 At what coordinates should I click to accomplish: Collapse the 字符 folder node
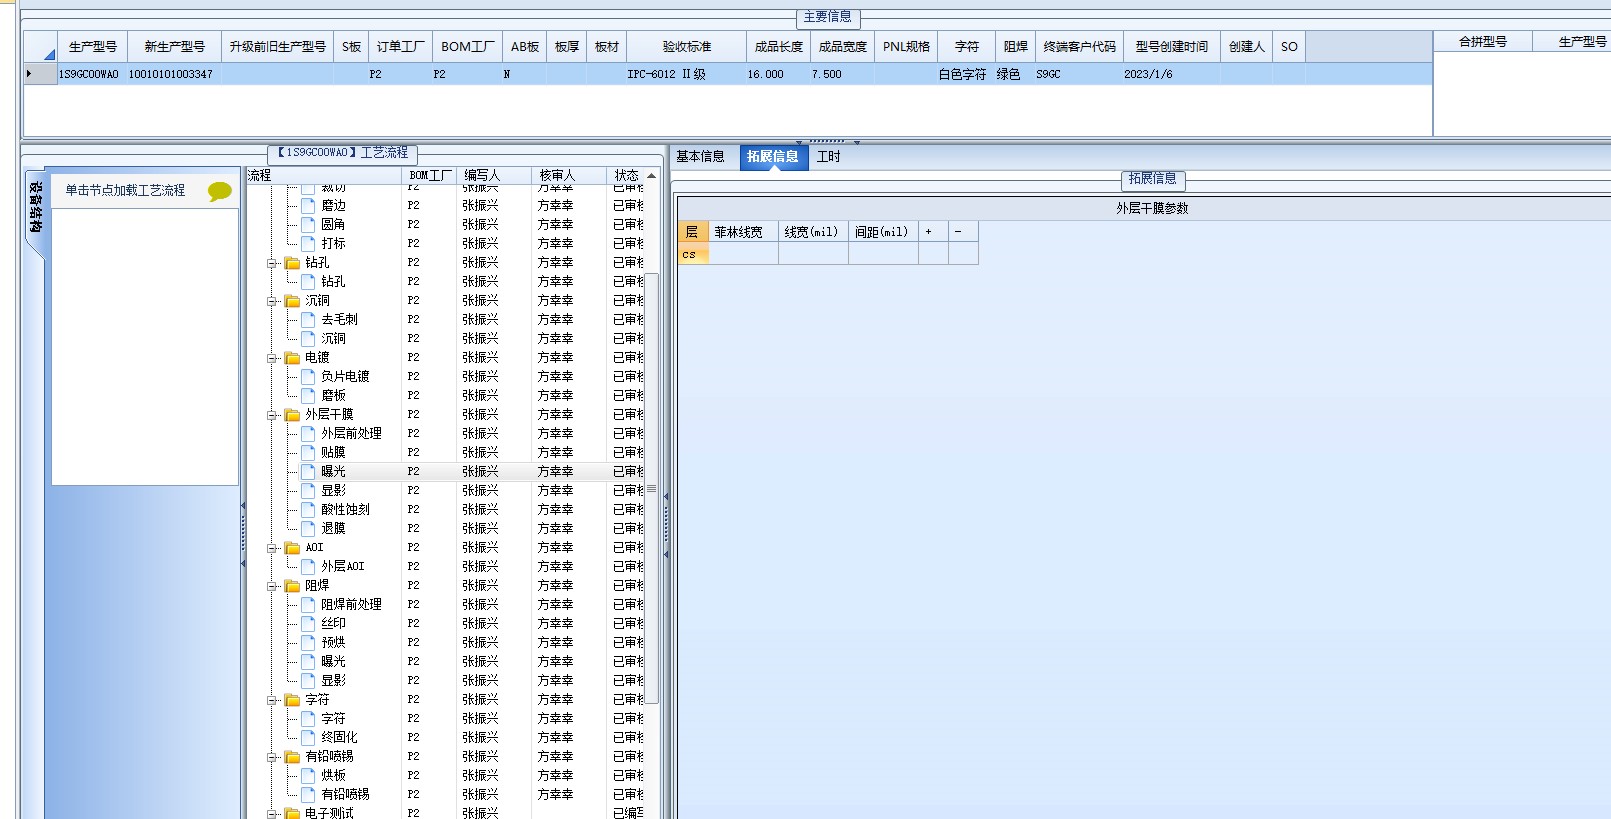pyautogui.click(x=272, y=700)
